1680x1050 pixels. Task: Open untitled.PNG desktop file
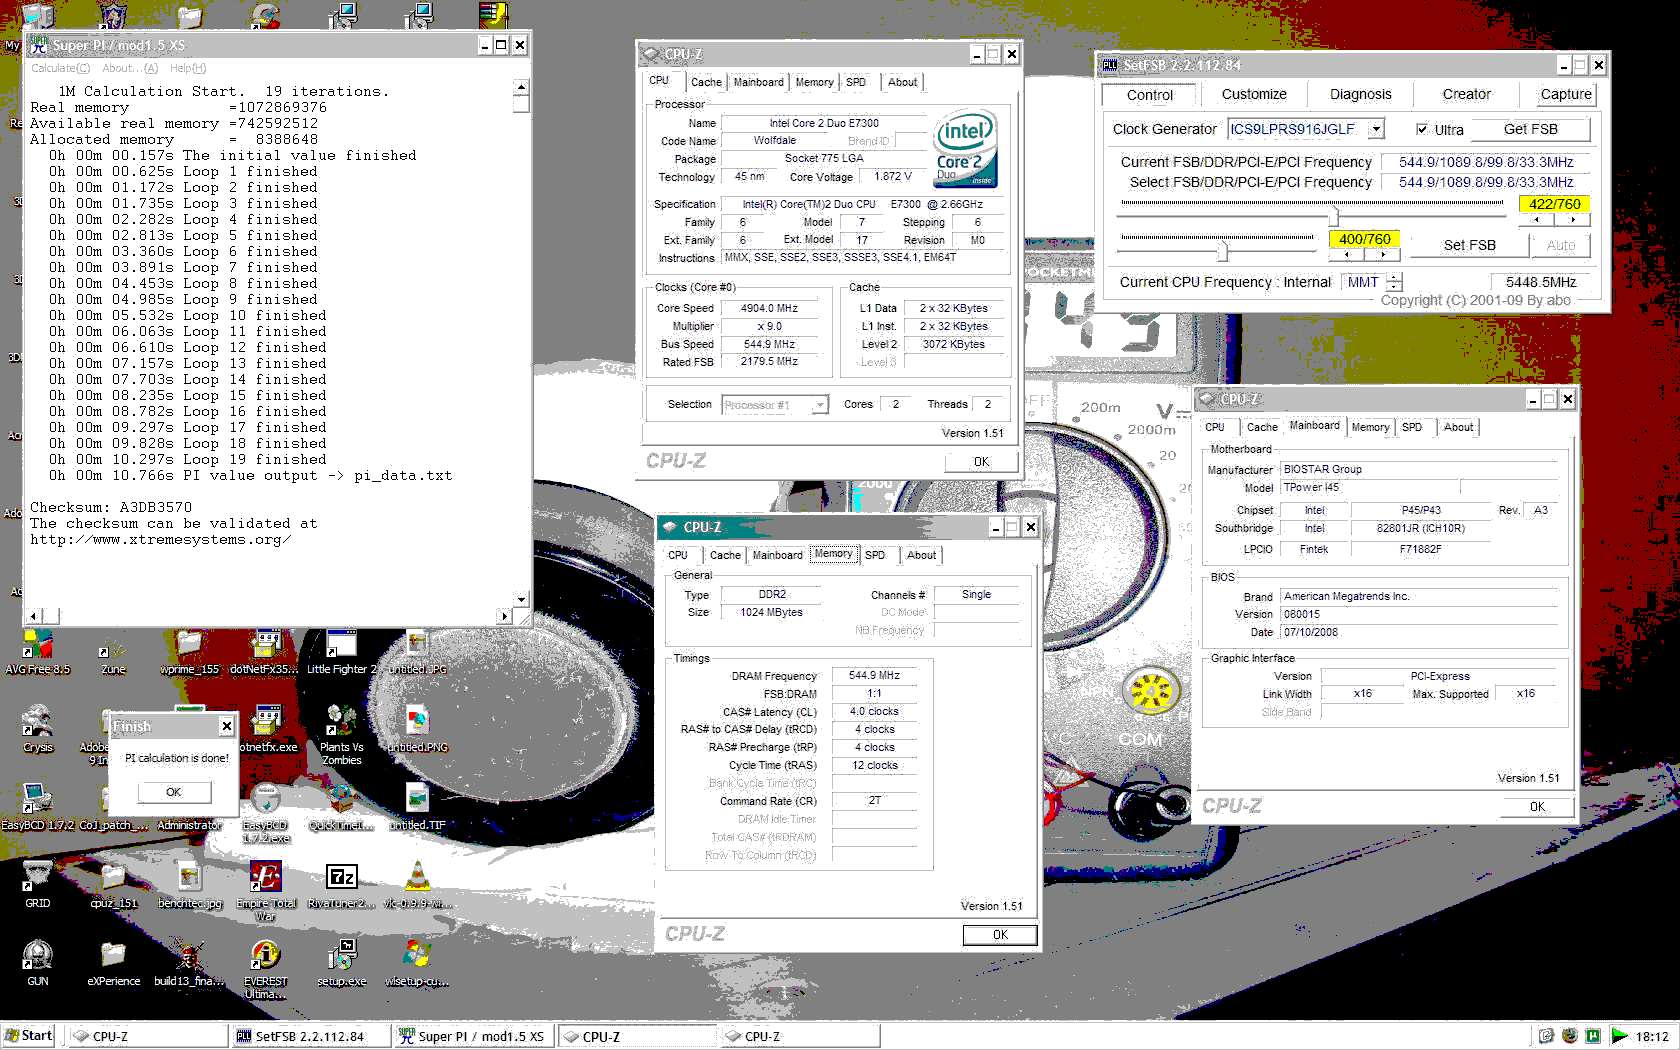(417, 729)
